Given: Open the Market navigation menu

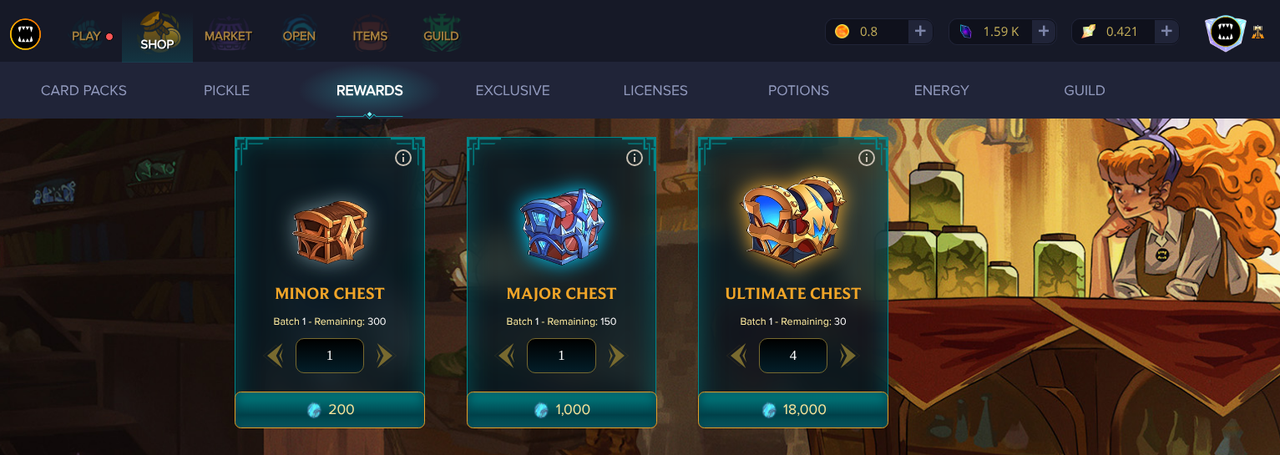Looking at the screenshot, I should click(x=228, y=35).
